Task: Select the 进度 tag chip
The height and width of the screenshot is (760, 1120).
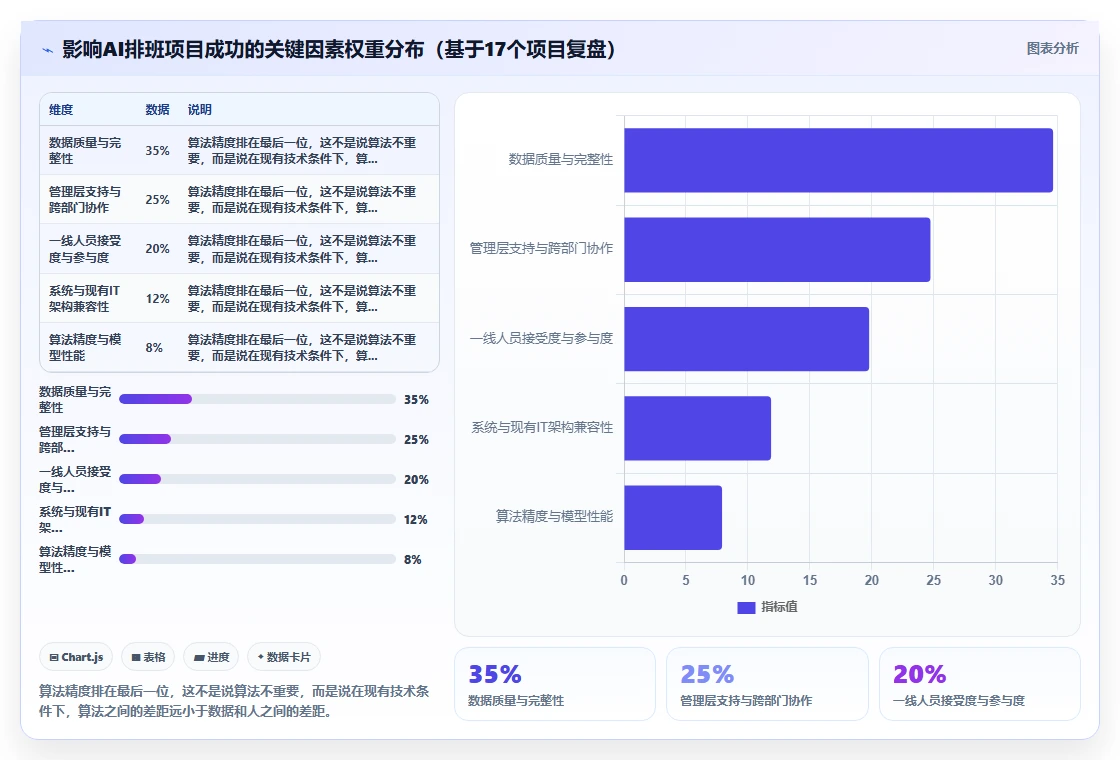Action: (x=211, y=657)
